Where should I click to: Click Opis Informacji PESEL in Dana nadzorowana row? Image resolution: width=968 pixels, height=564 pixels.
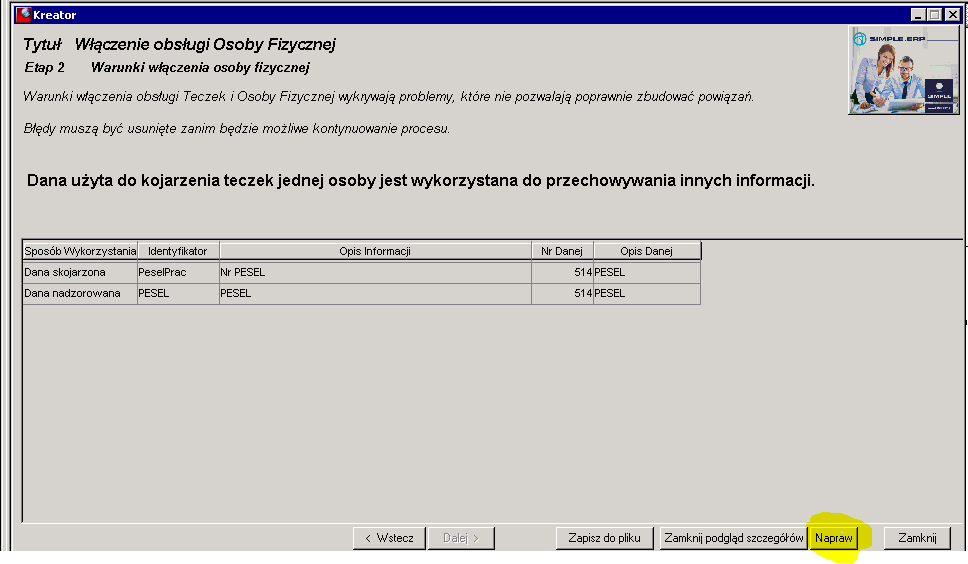[375, 293]
